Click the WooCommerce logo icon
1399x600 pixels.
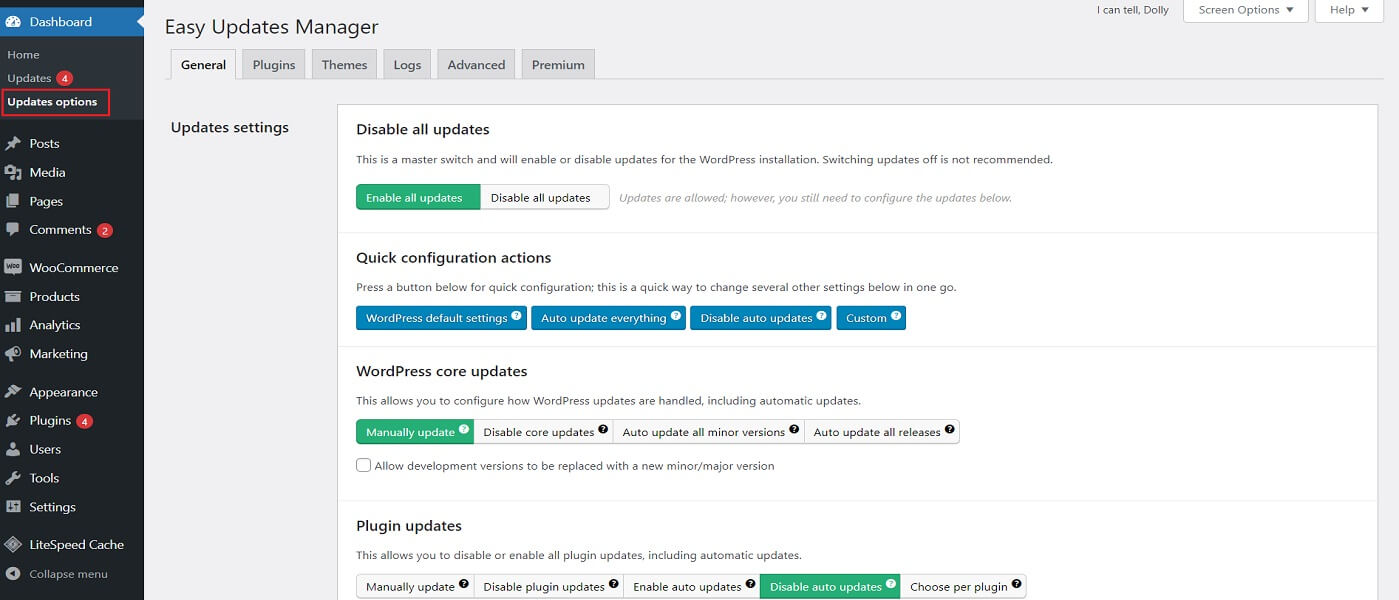coord(13,267)
